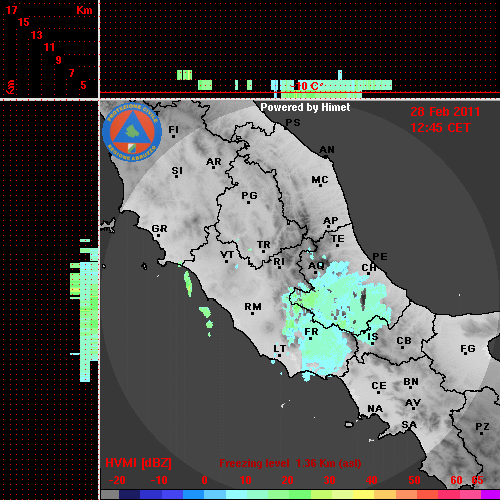Screen dimensions: 500x500
Task: Click the 'HVMI [dBZ]' label
Action: point(138,463)
